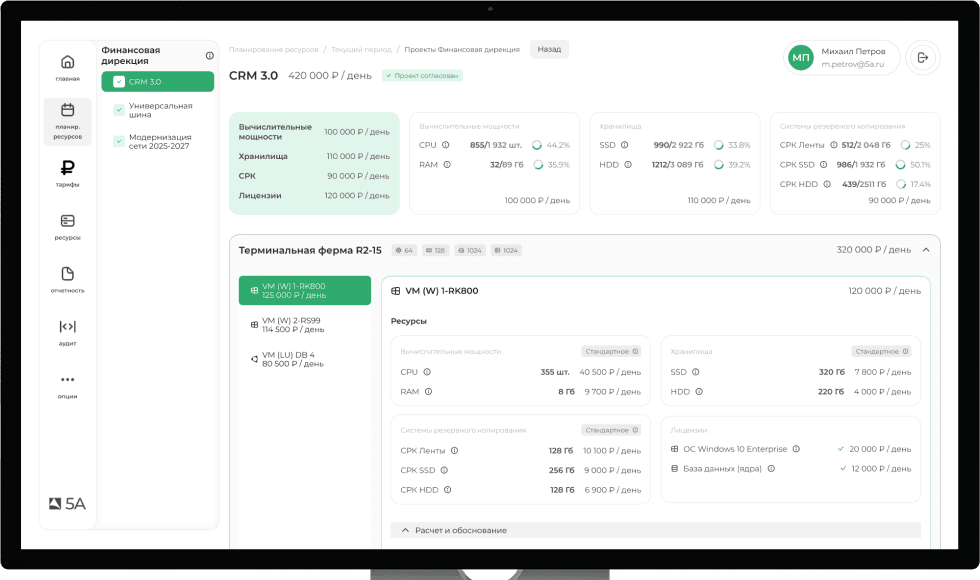This screenshot has height=580, width=980.
Task: Follow the Планирование ресурсов breadcrumb link
Action: tap(273, 49)
